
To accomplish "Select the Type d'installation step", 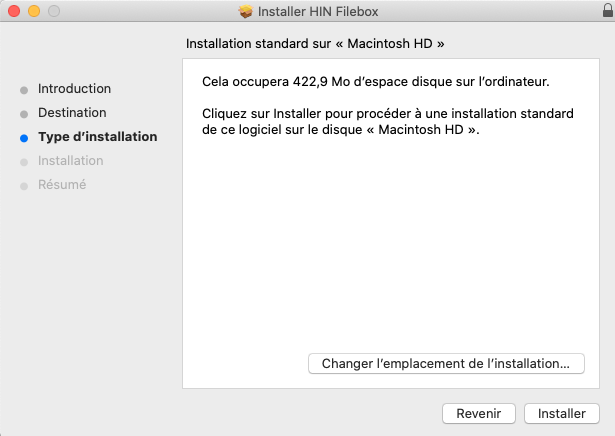I will [x=98, y=136].
